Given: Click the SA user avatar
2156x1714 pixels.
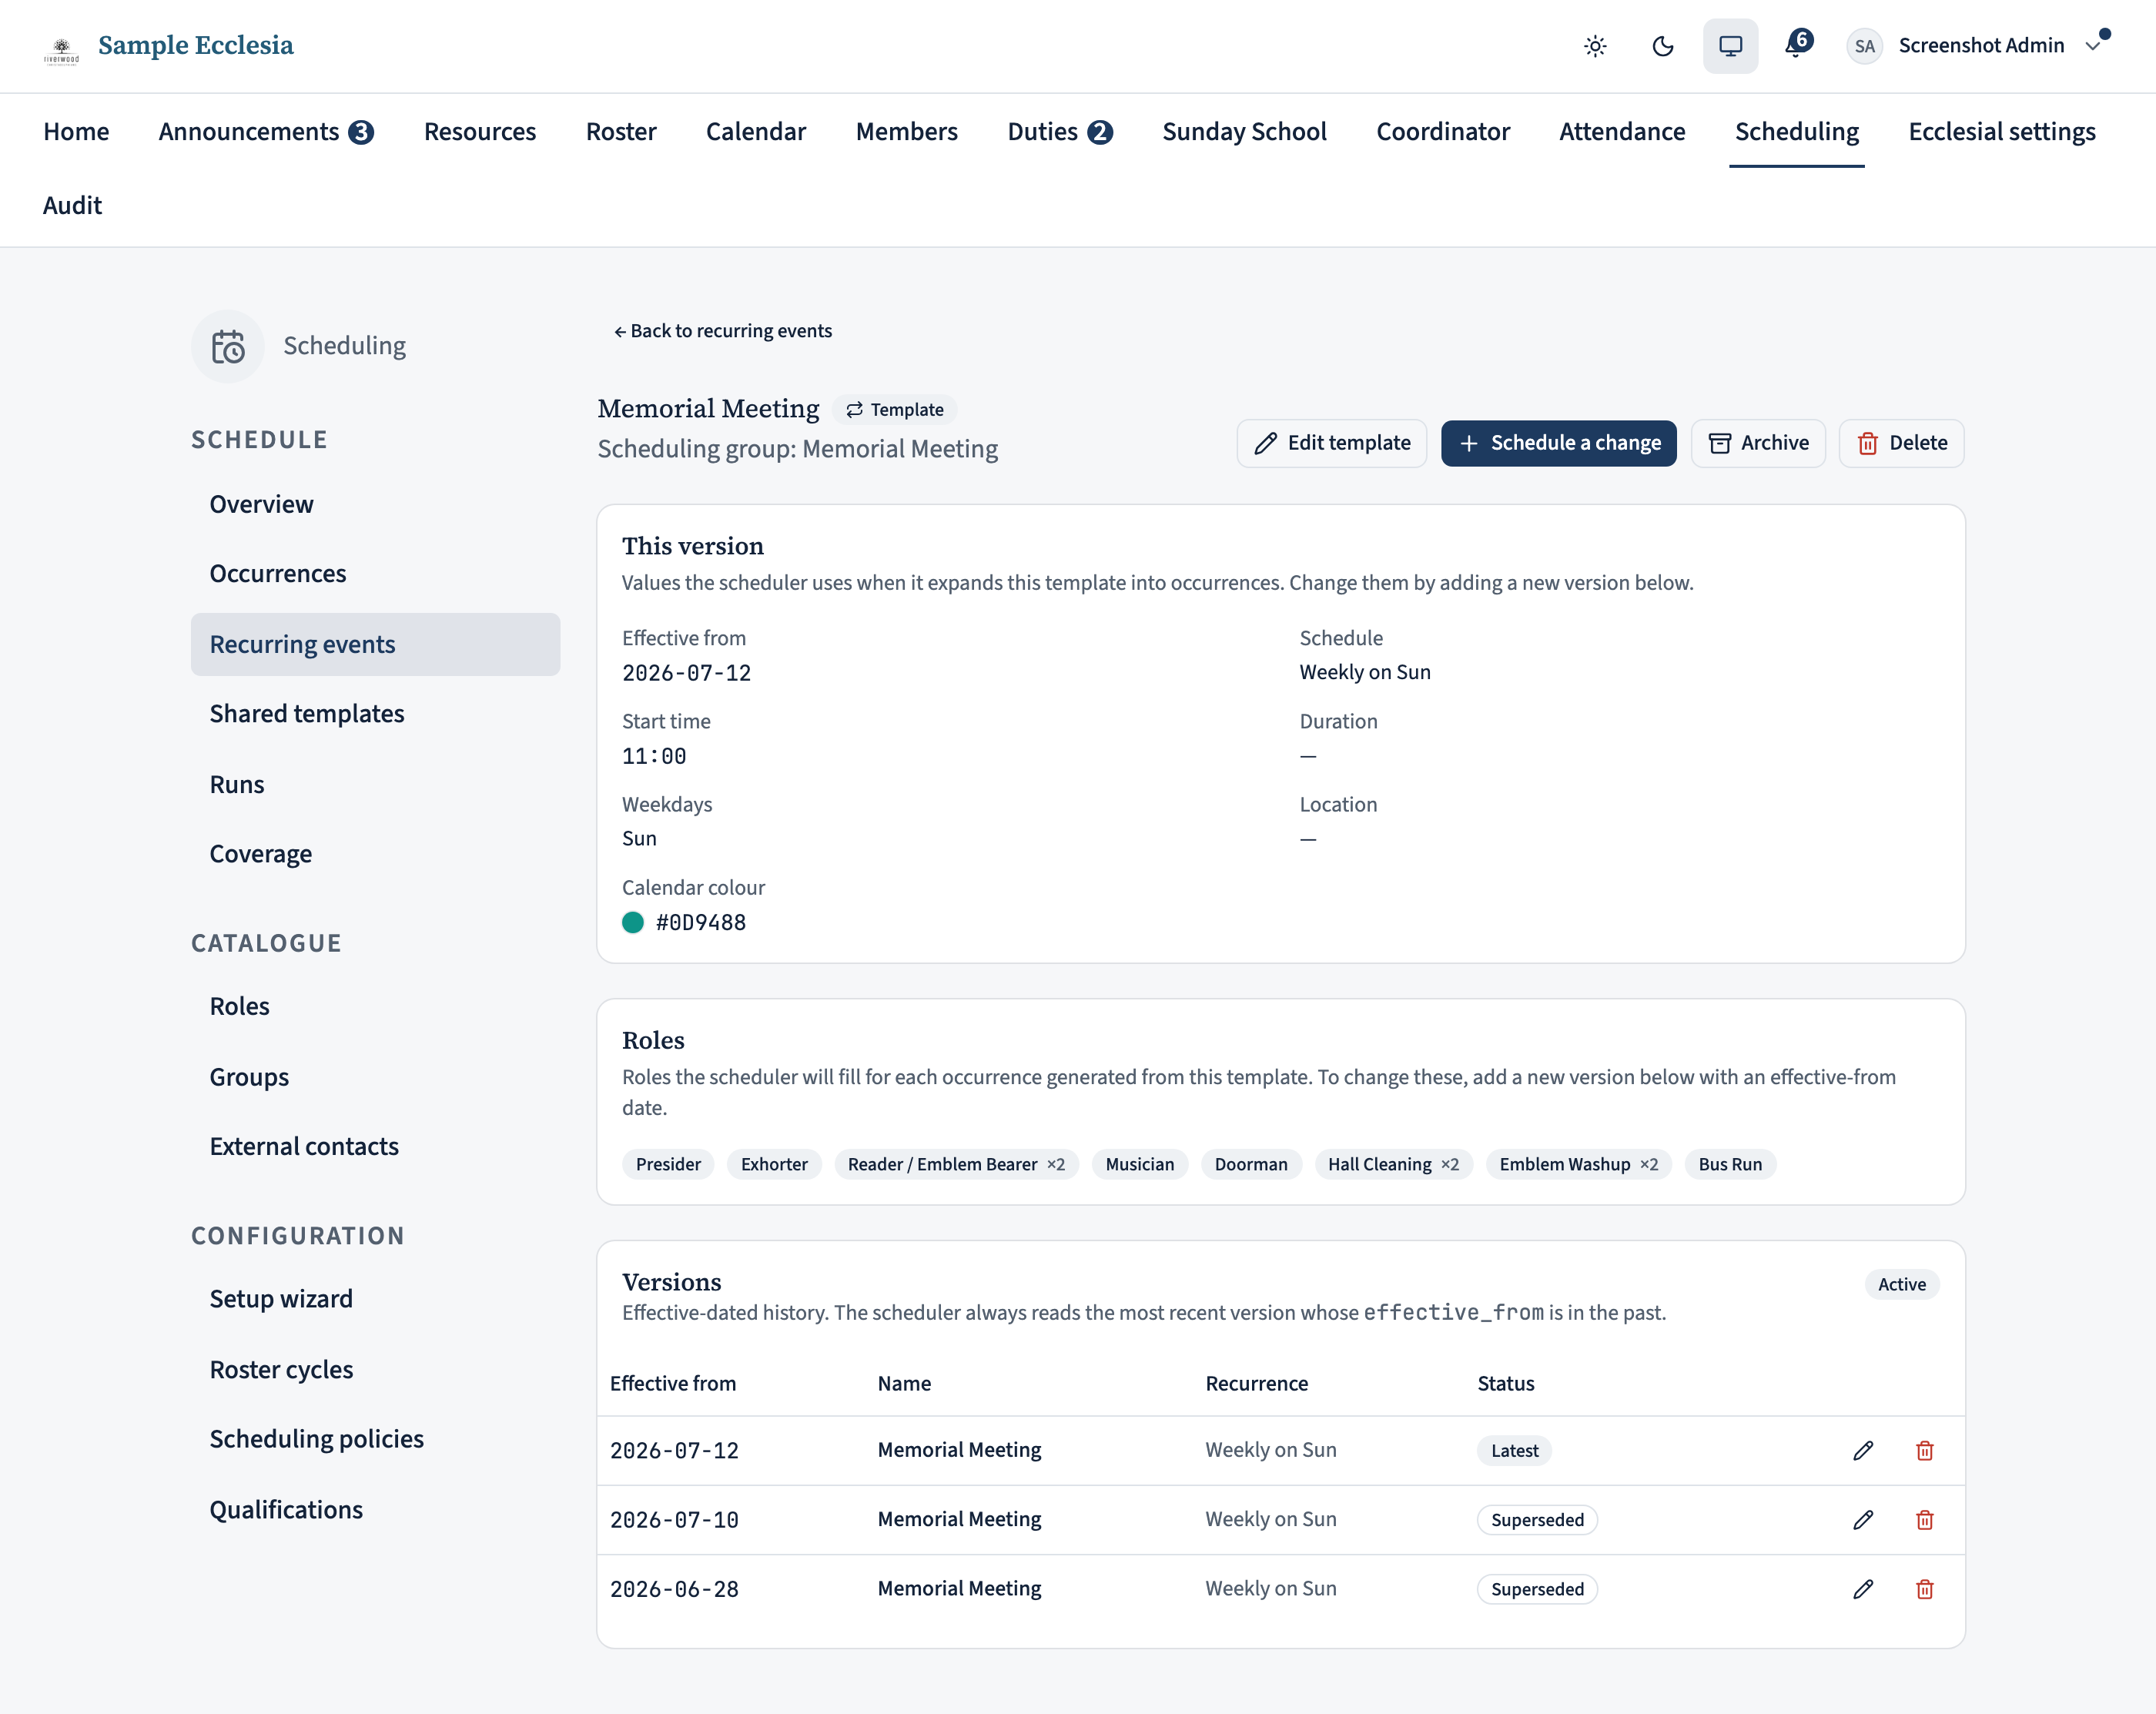Looking at the screenshot, I should pos(1864,46).
